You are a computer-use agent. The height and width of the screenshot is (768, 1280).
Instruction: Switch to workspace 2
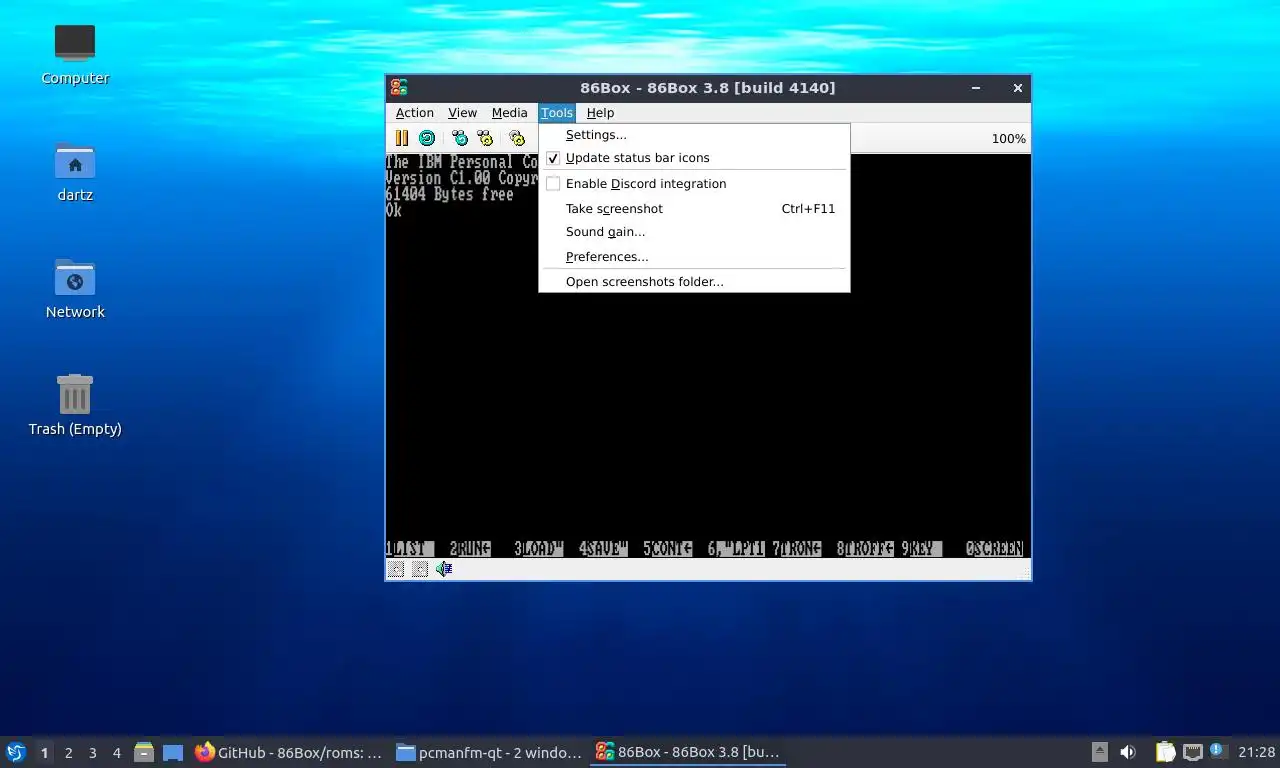69,753
